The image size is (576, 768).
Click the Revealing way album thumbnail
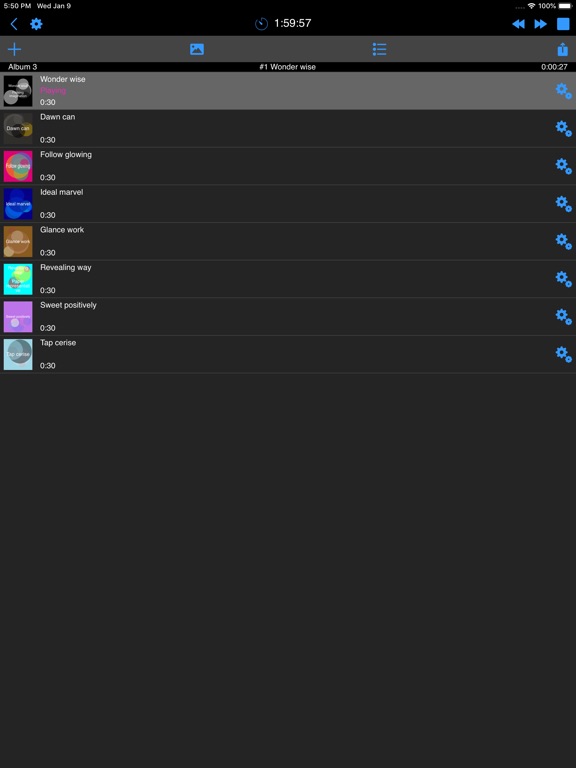(18, 279)
